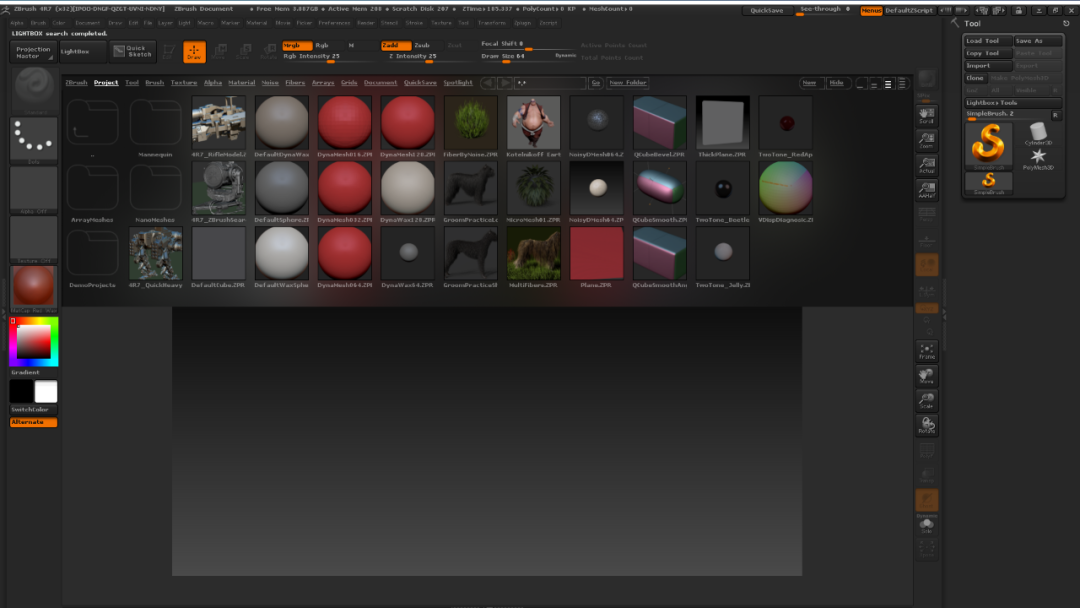This screenshot has width=1080, height=608.
Task: Click the Actual size icon
Action: [x=926, y=165]
